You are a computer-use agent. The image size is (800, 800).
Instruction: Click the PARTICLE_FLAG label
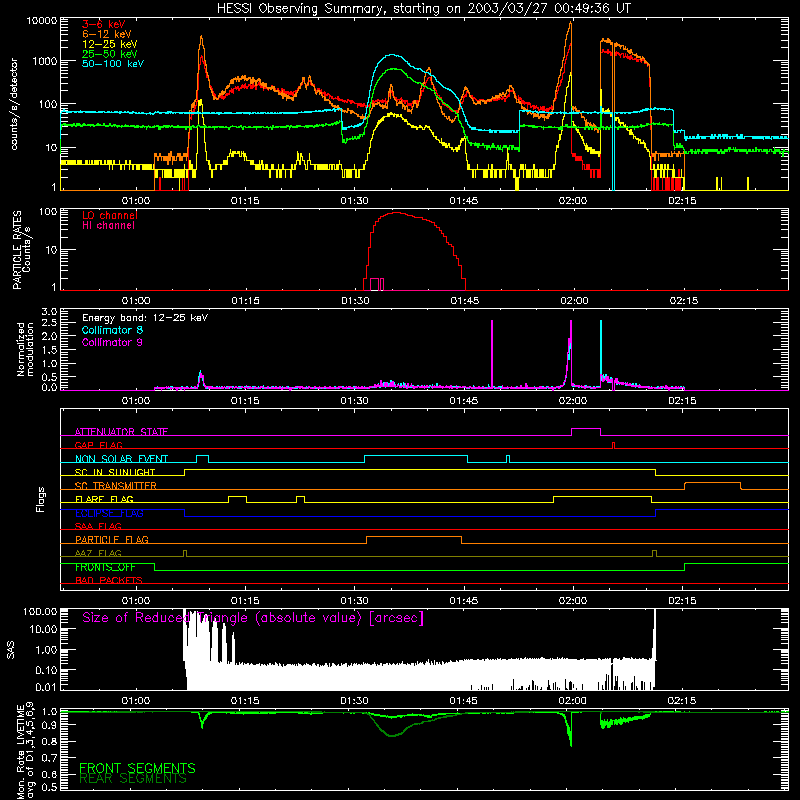(x=112, y=539)
